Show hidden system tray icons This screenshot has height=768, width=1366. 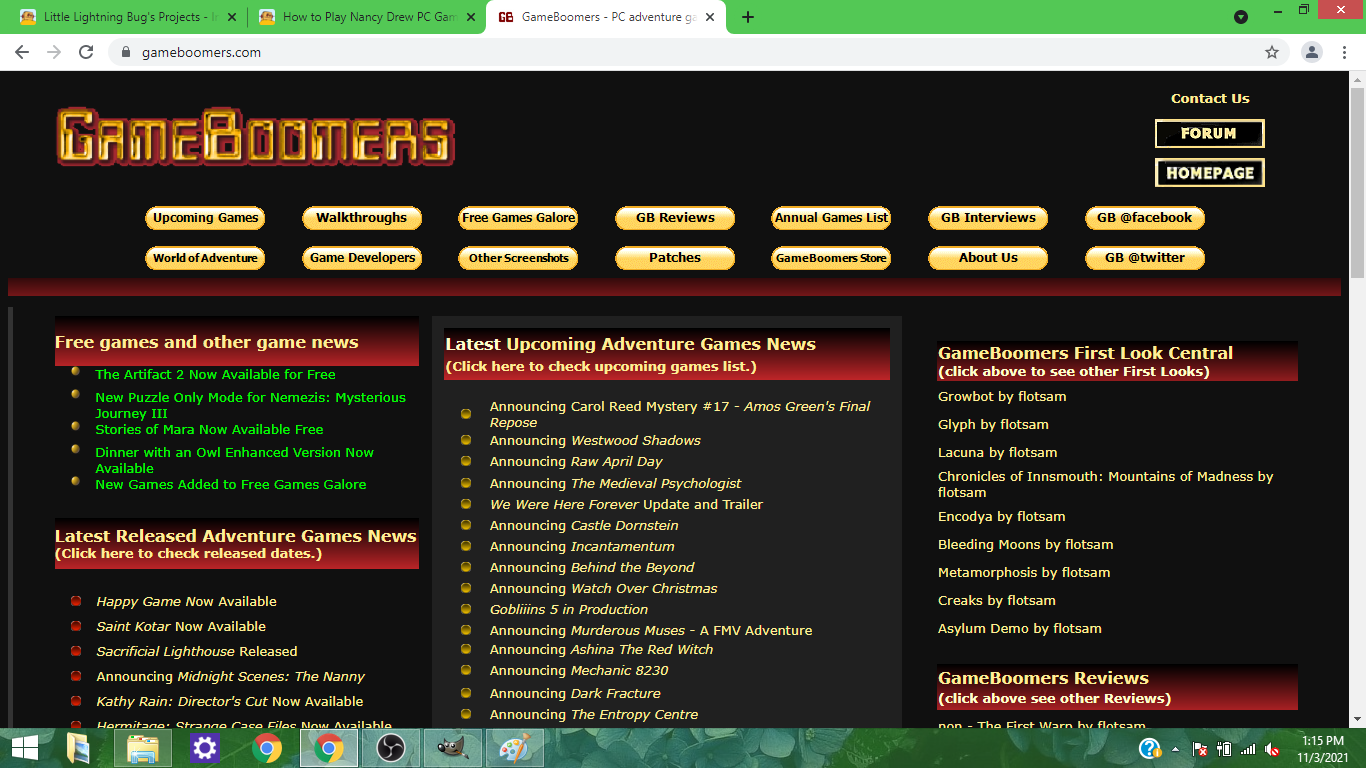click(1175, 748)
